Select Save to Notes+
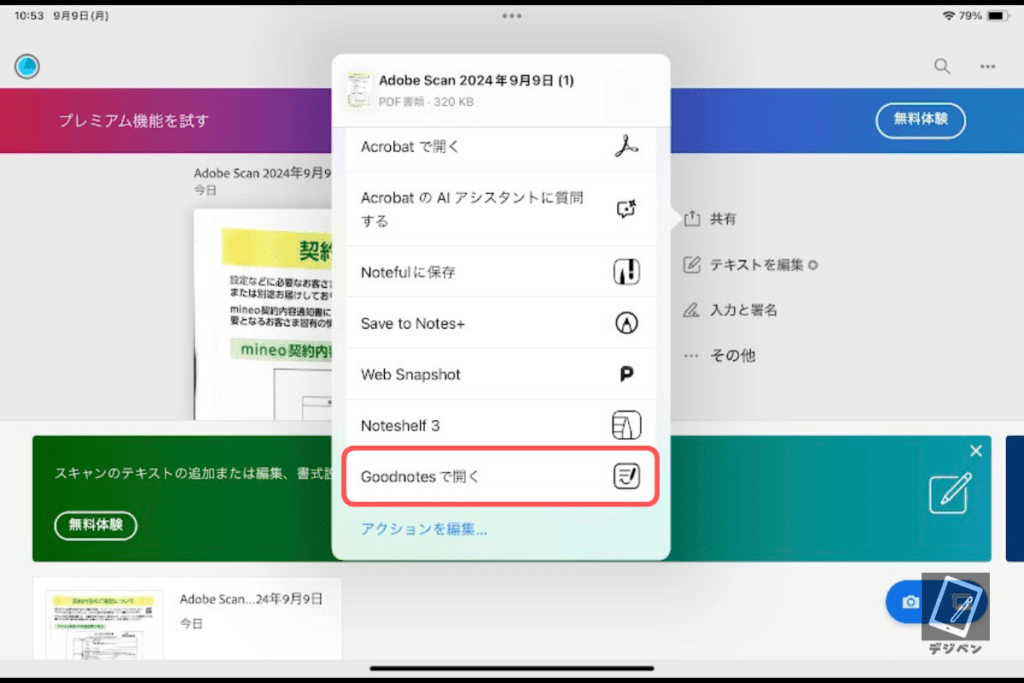Screen dimensions: 1024x683 tap(500, 323)
